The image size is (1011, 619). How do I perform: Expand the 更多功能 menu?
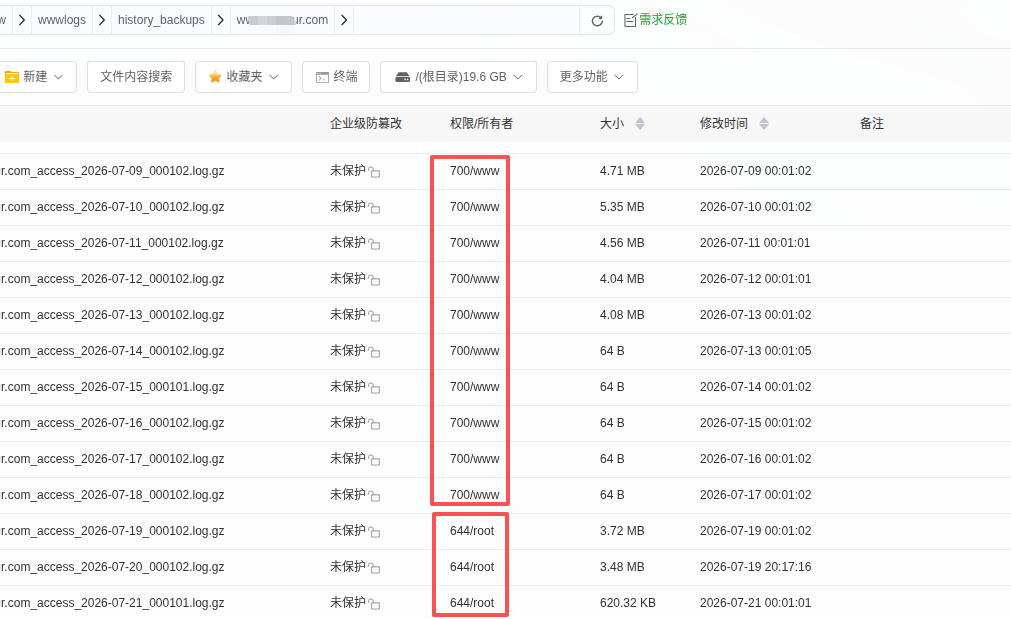point(592,77)
